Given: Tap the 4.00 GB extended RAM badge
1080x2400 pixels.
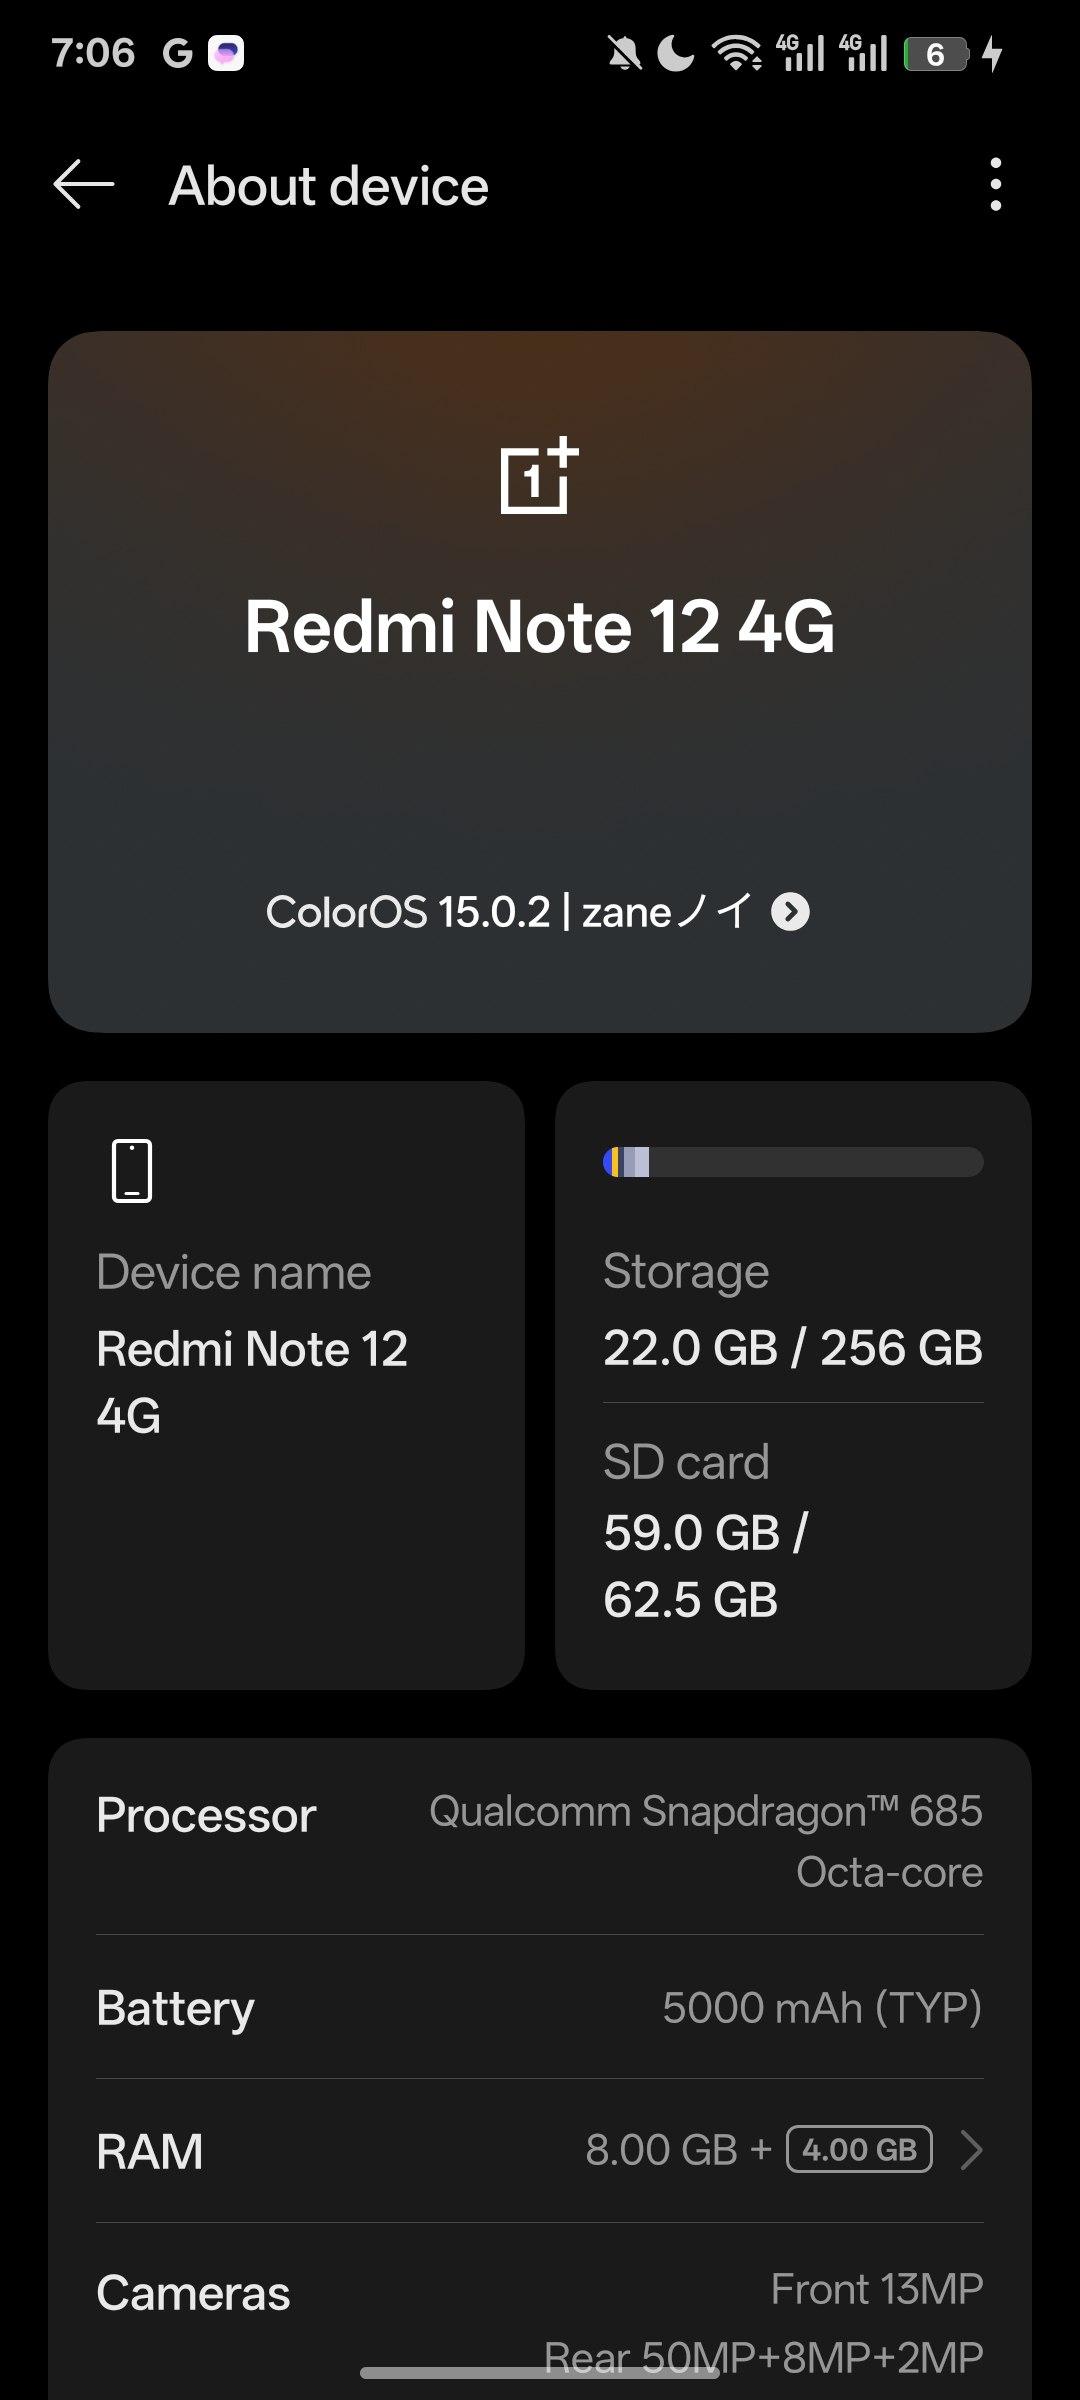Looking at the screenshot, I should [x=859, y=2150].
